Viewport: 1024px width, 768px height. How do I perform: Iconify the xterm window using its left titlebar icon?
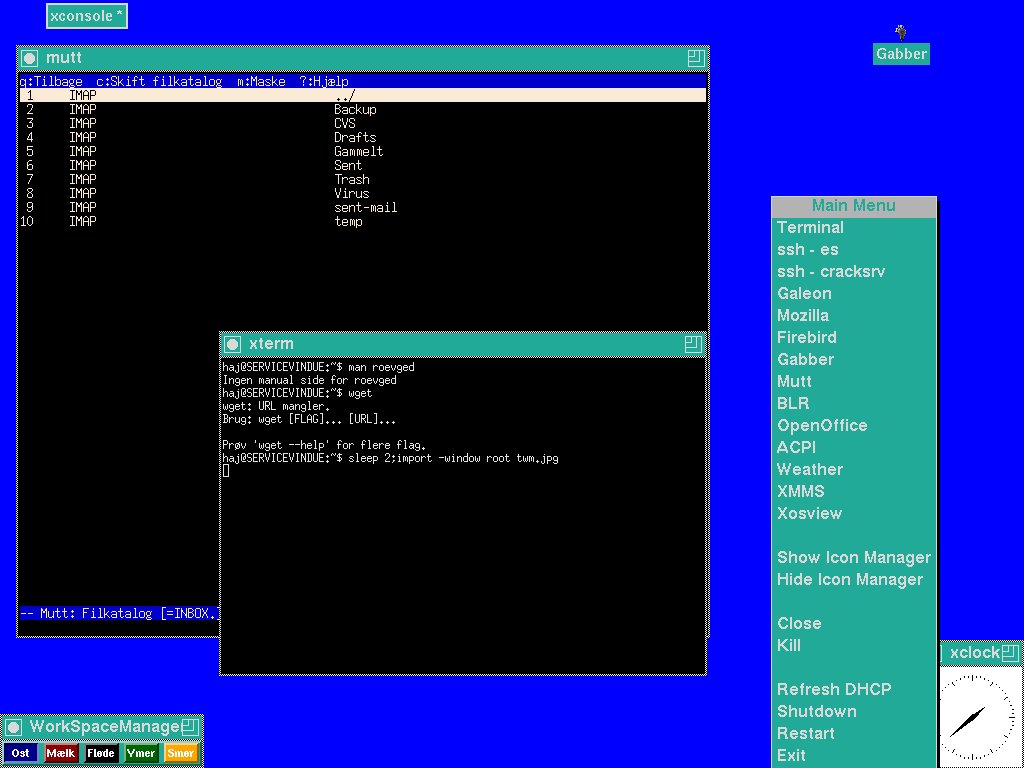(232, 344)
